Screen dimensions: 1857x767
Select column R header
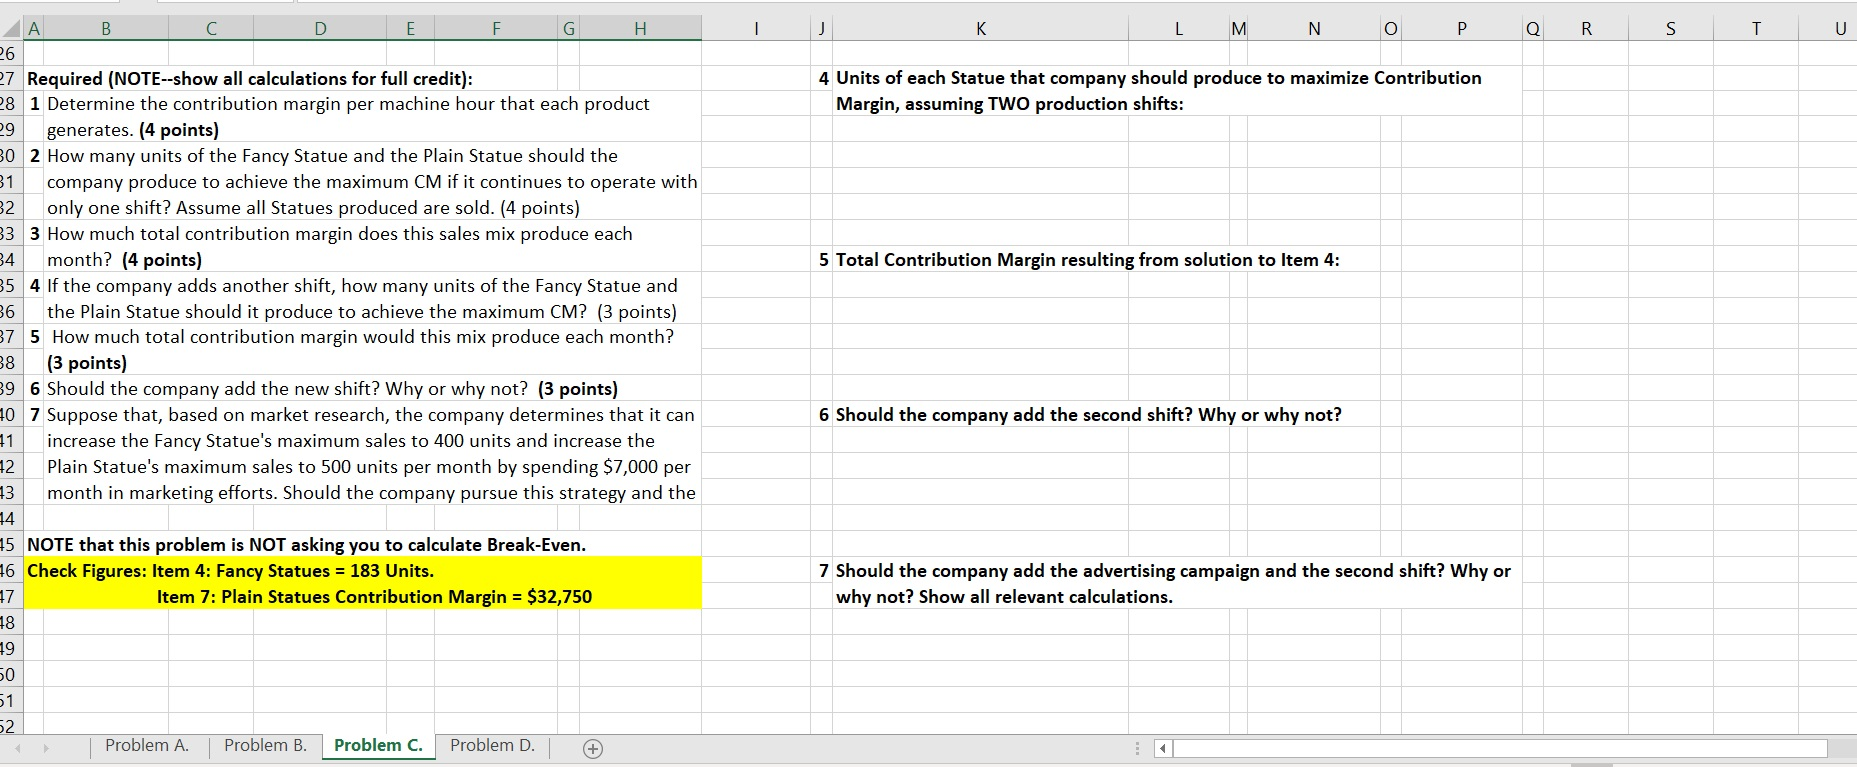[1586, 29]
